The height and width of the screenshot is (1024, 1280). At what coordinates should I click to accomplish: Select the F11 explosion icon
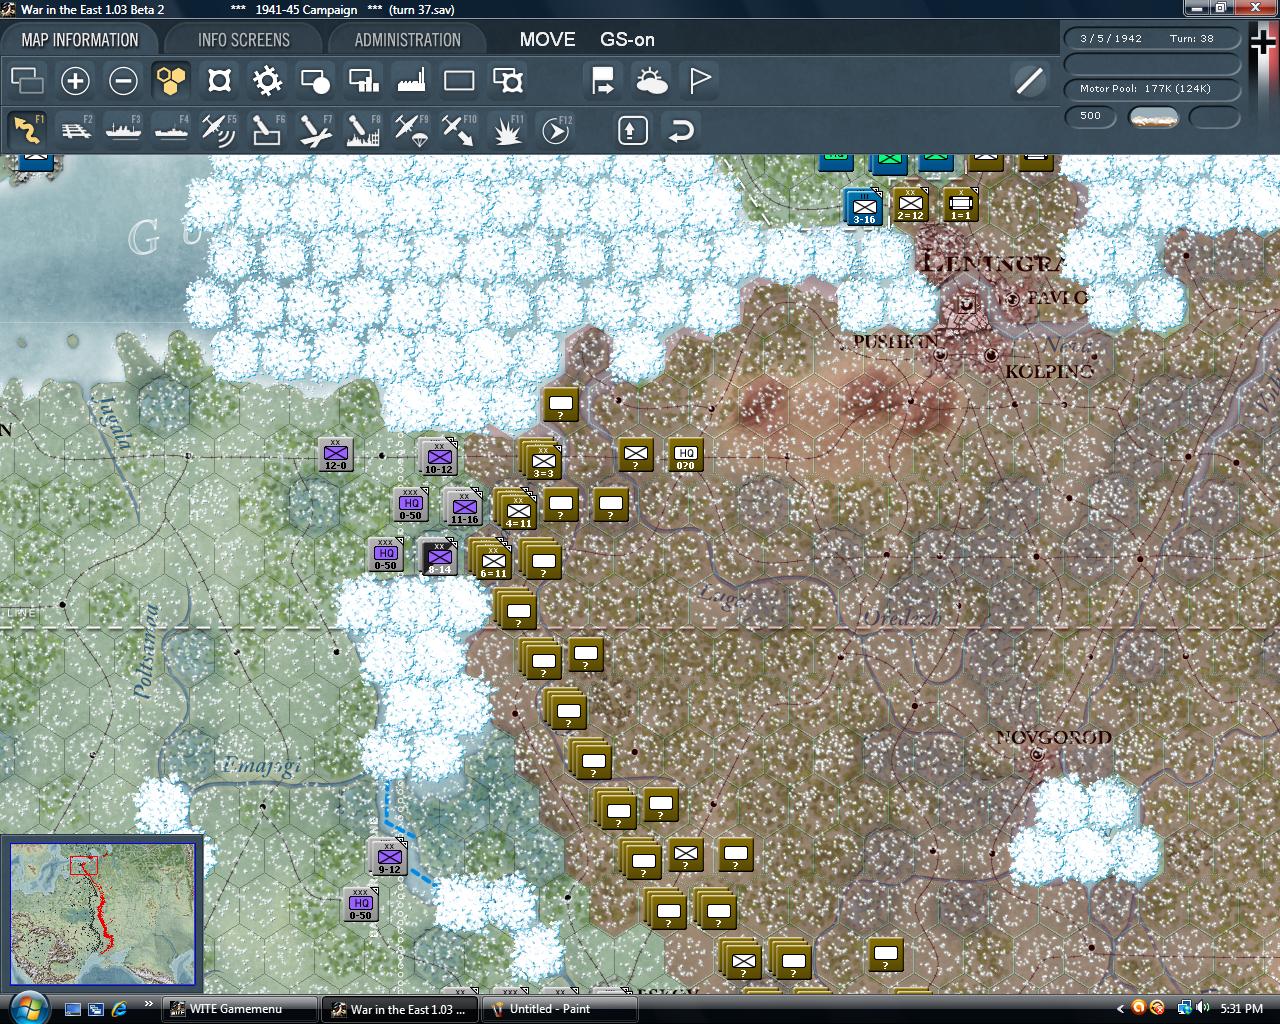pyautogui.click(x=507, y=130)
